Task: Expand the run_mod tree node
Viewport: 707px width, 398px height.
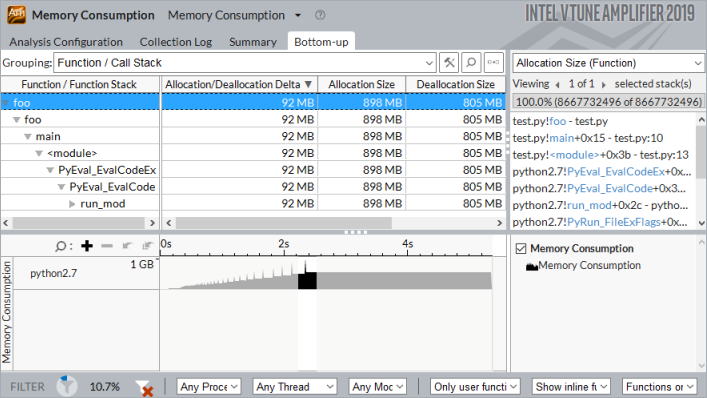Action: pos(72,204)
